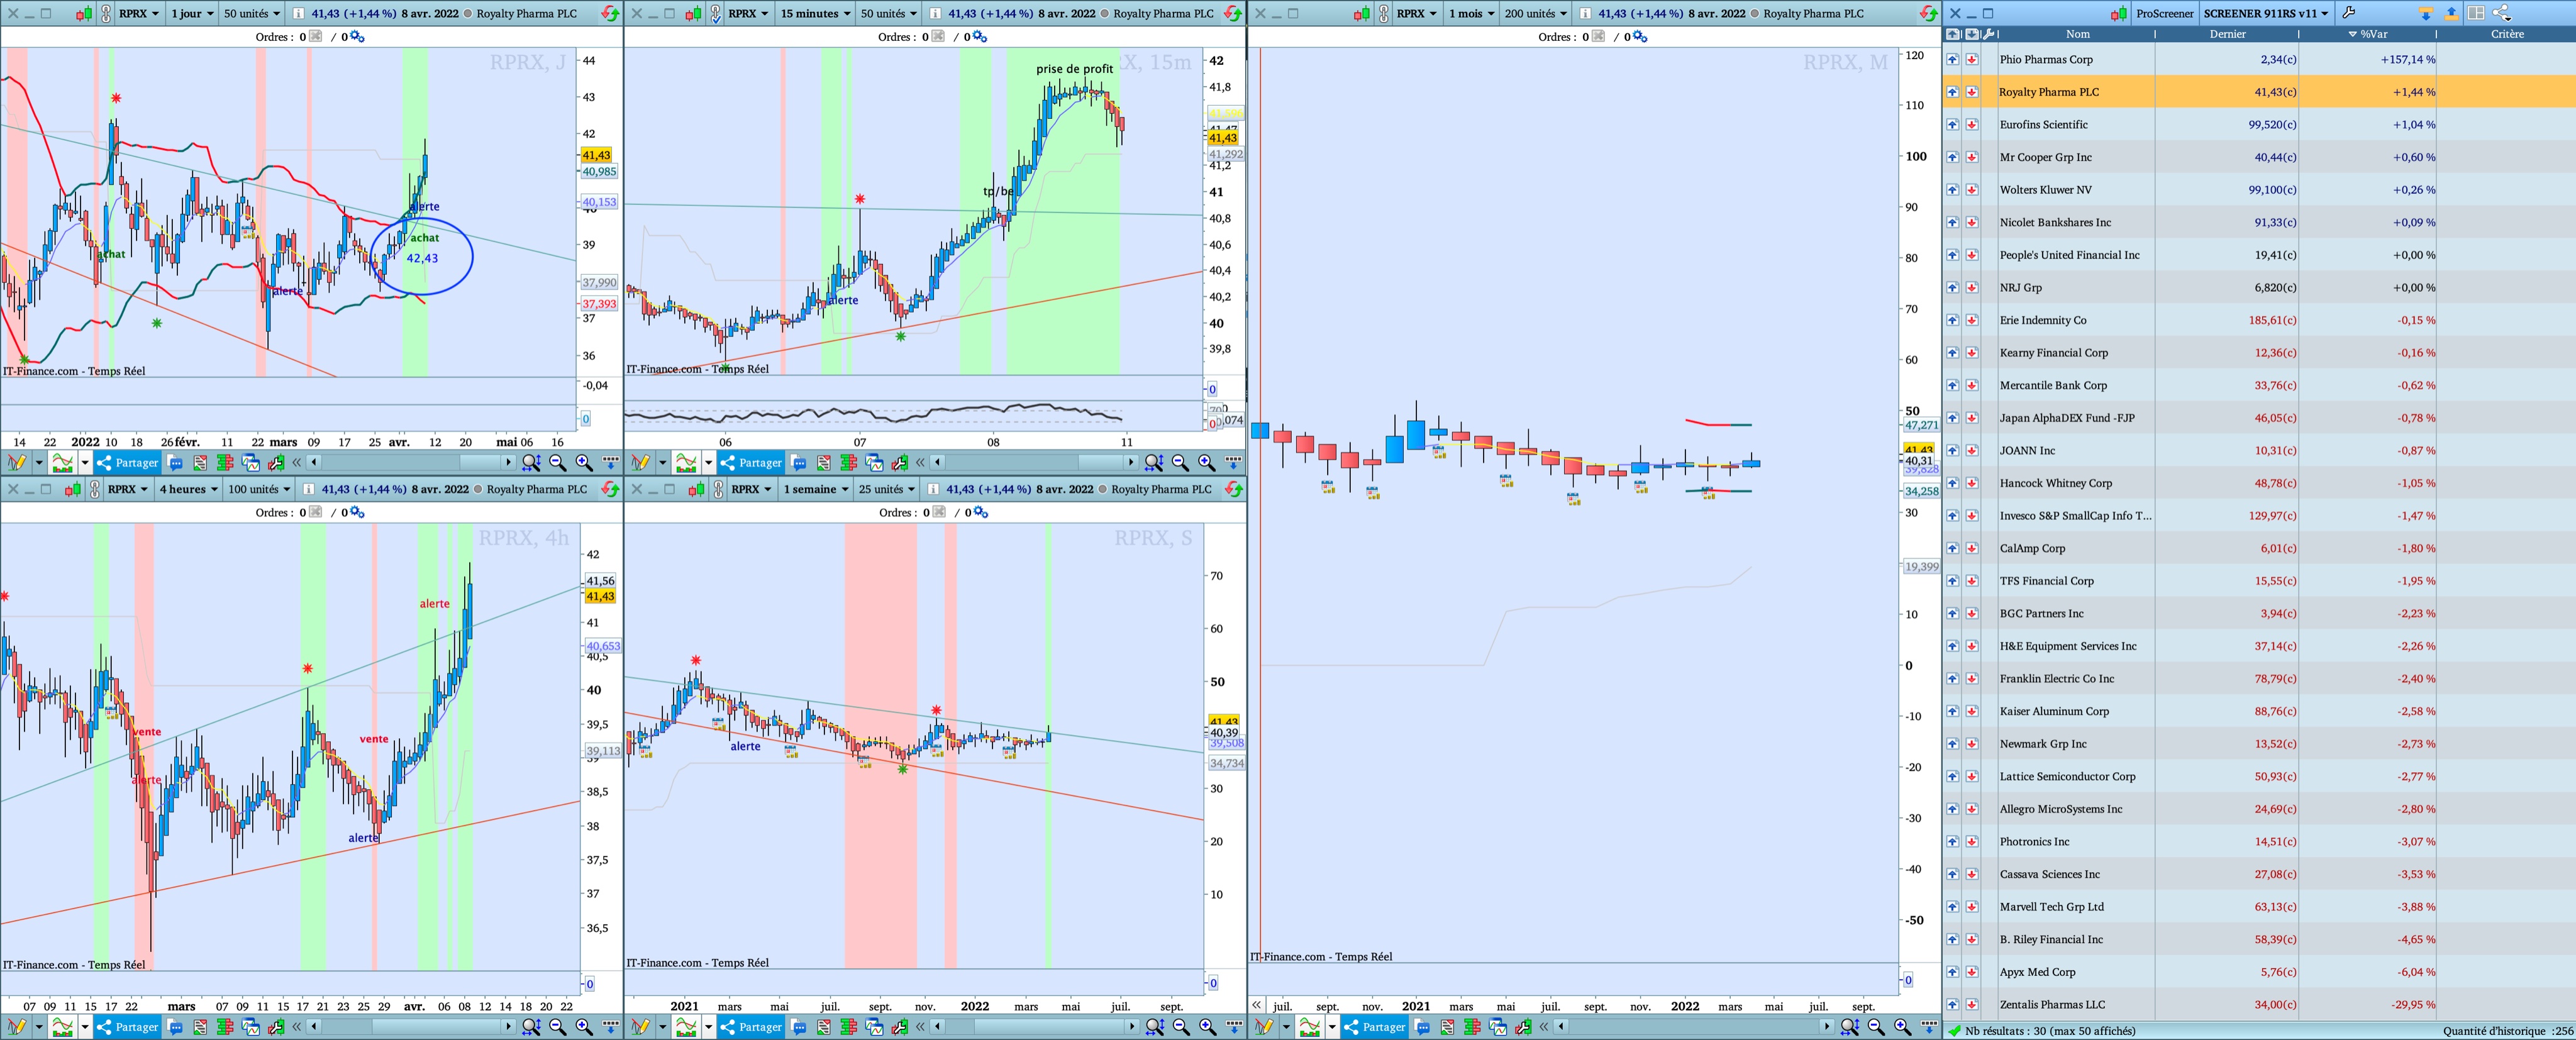
Task: Click the refresh arrows on the monthly chart
Action: click(1929, 14)
